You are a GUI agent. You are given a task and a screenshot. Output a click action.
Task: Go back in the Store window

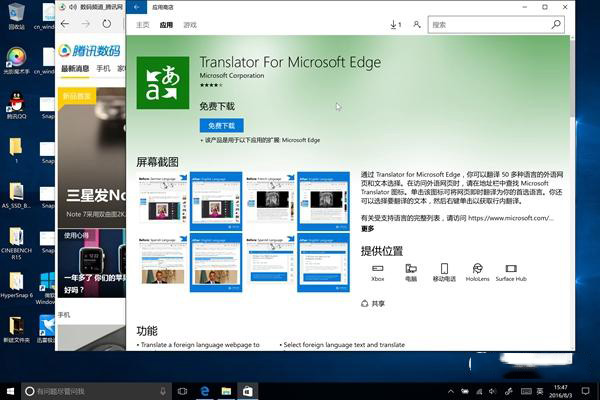tap(136, 7)
